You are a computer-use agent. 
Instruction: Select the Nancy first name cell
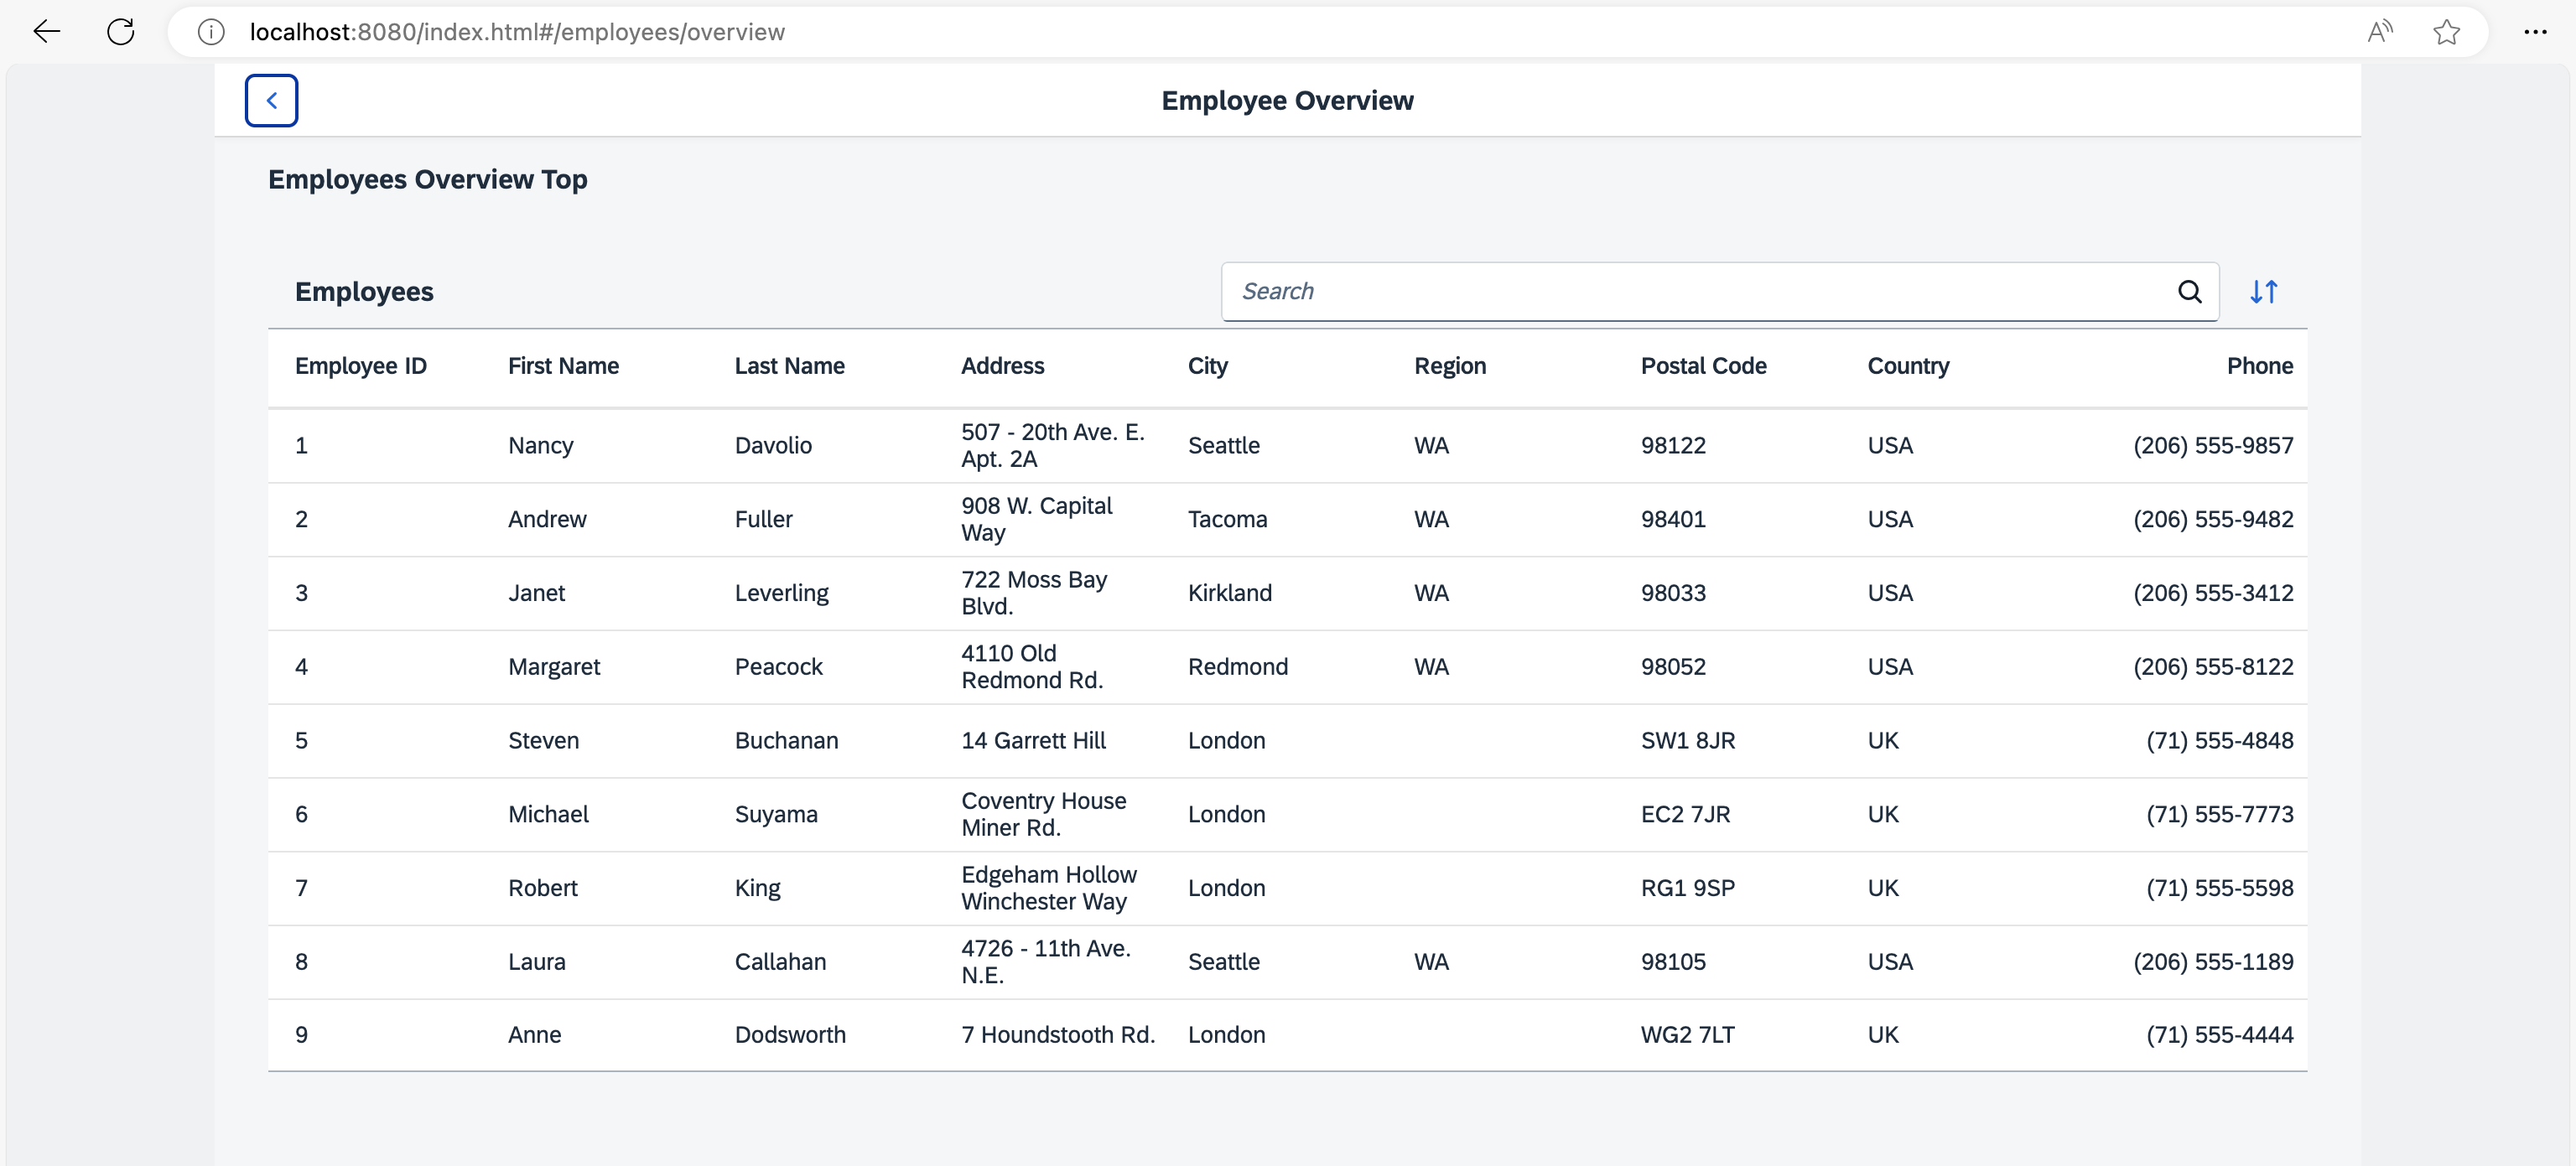click(540, 446)
